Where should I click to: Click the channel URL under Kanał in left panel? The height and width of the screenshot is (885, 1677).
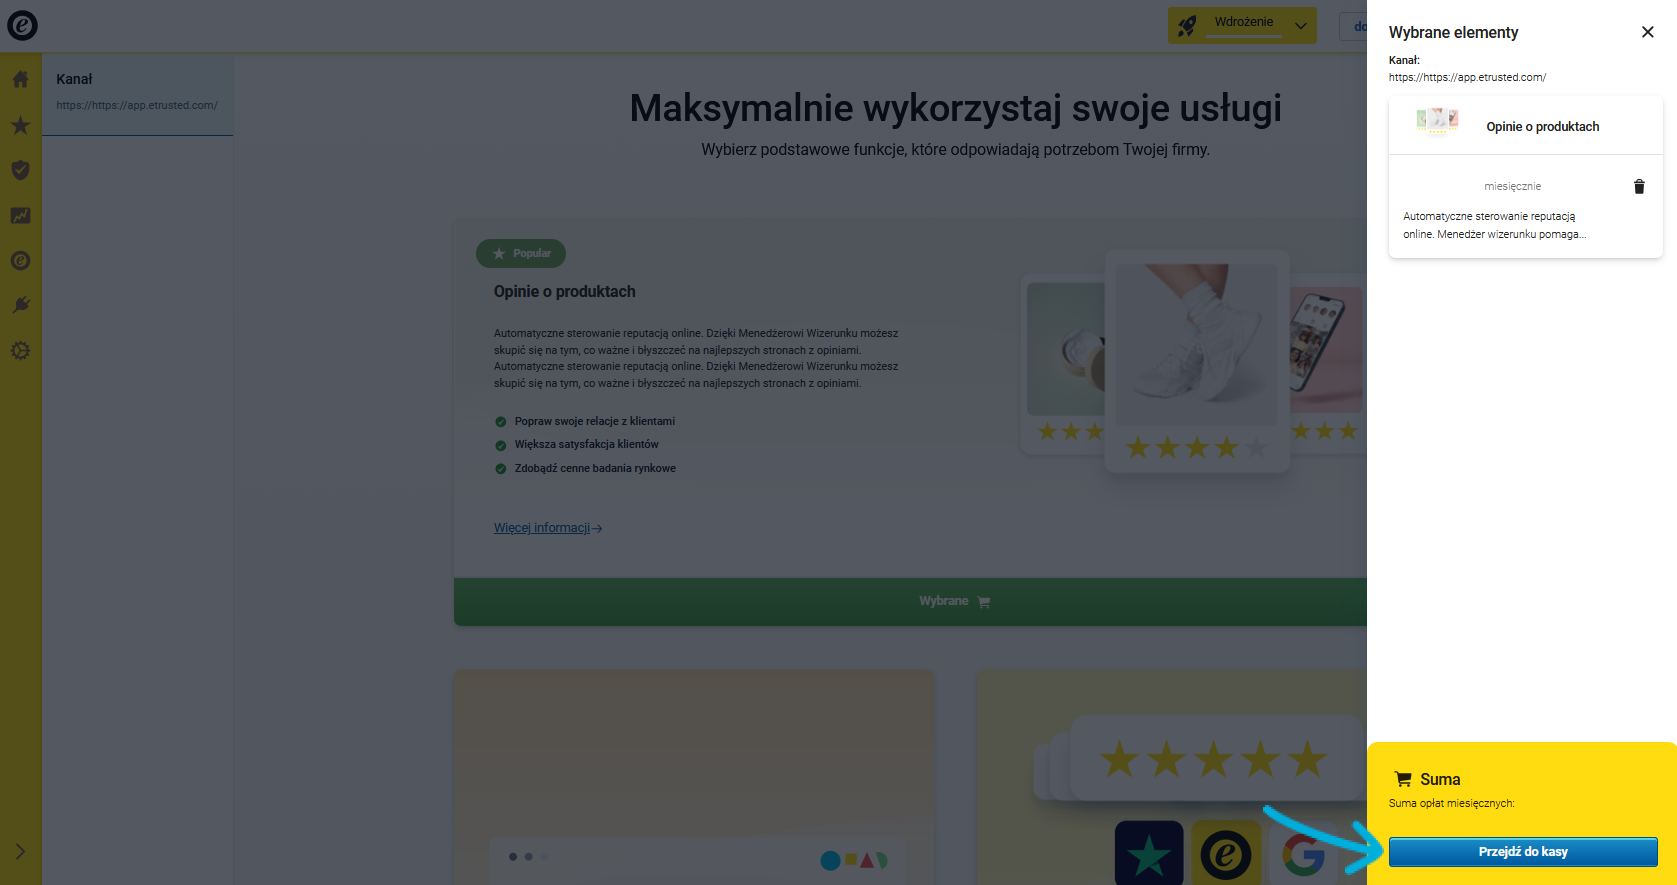click(137, 105)
